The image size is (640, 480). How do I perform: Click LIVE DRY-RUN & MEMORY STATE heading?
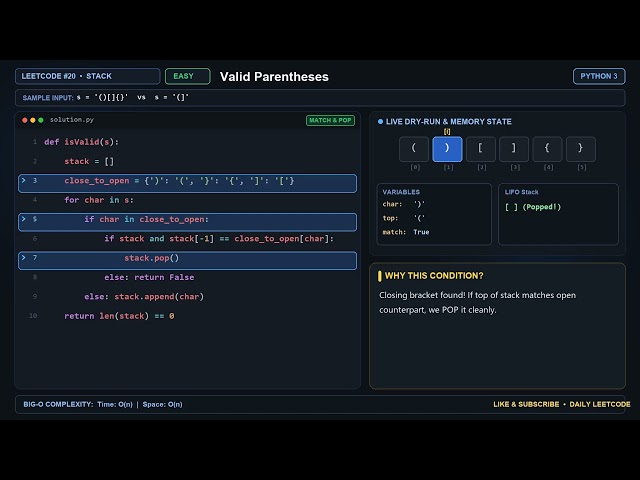tap(449, 122)
